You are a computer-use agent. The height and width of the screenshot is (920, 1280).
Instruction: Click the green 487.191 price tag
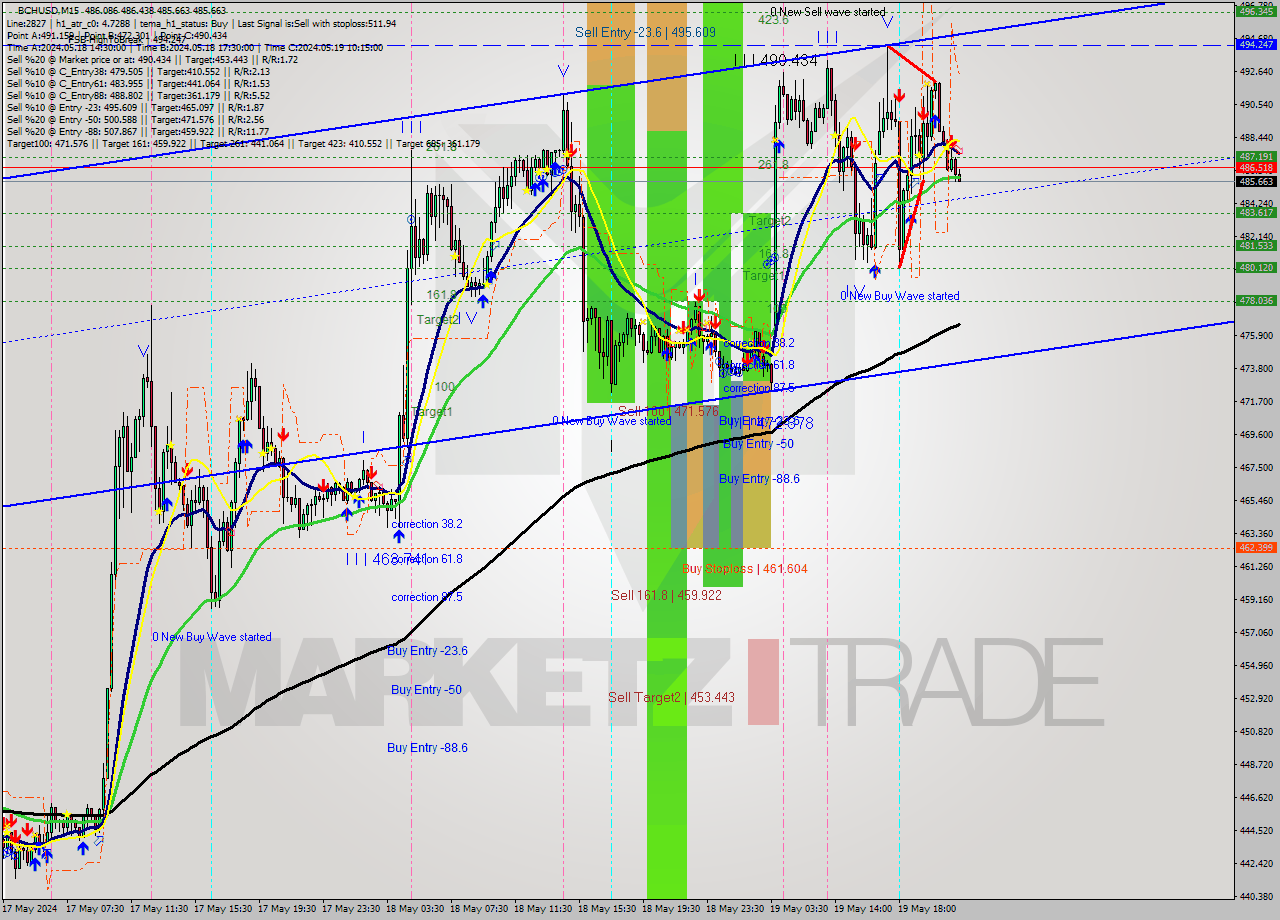[1255, 156]
